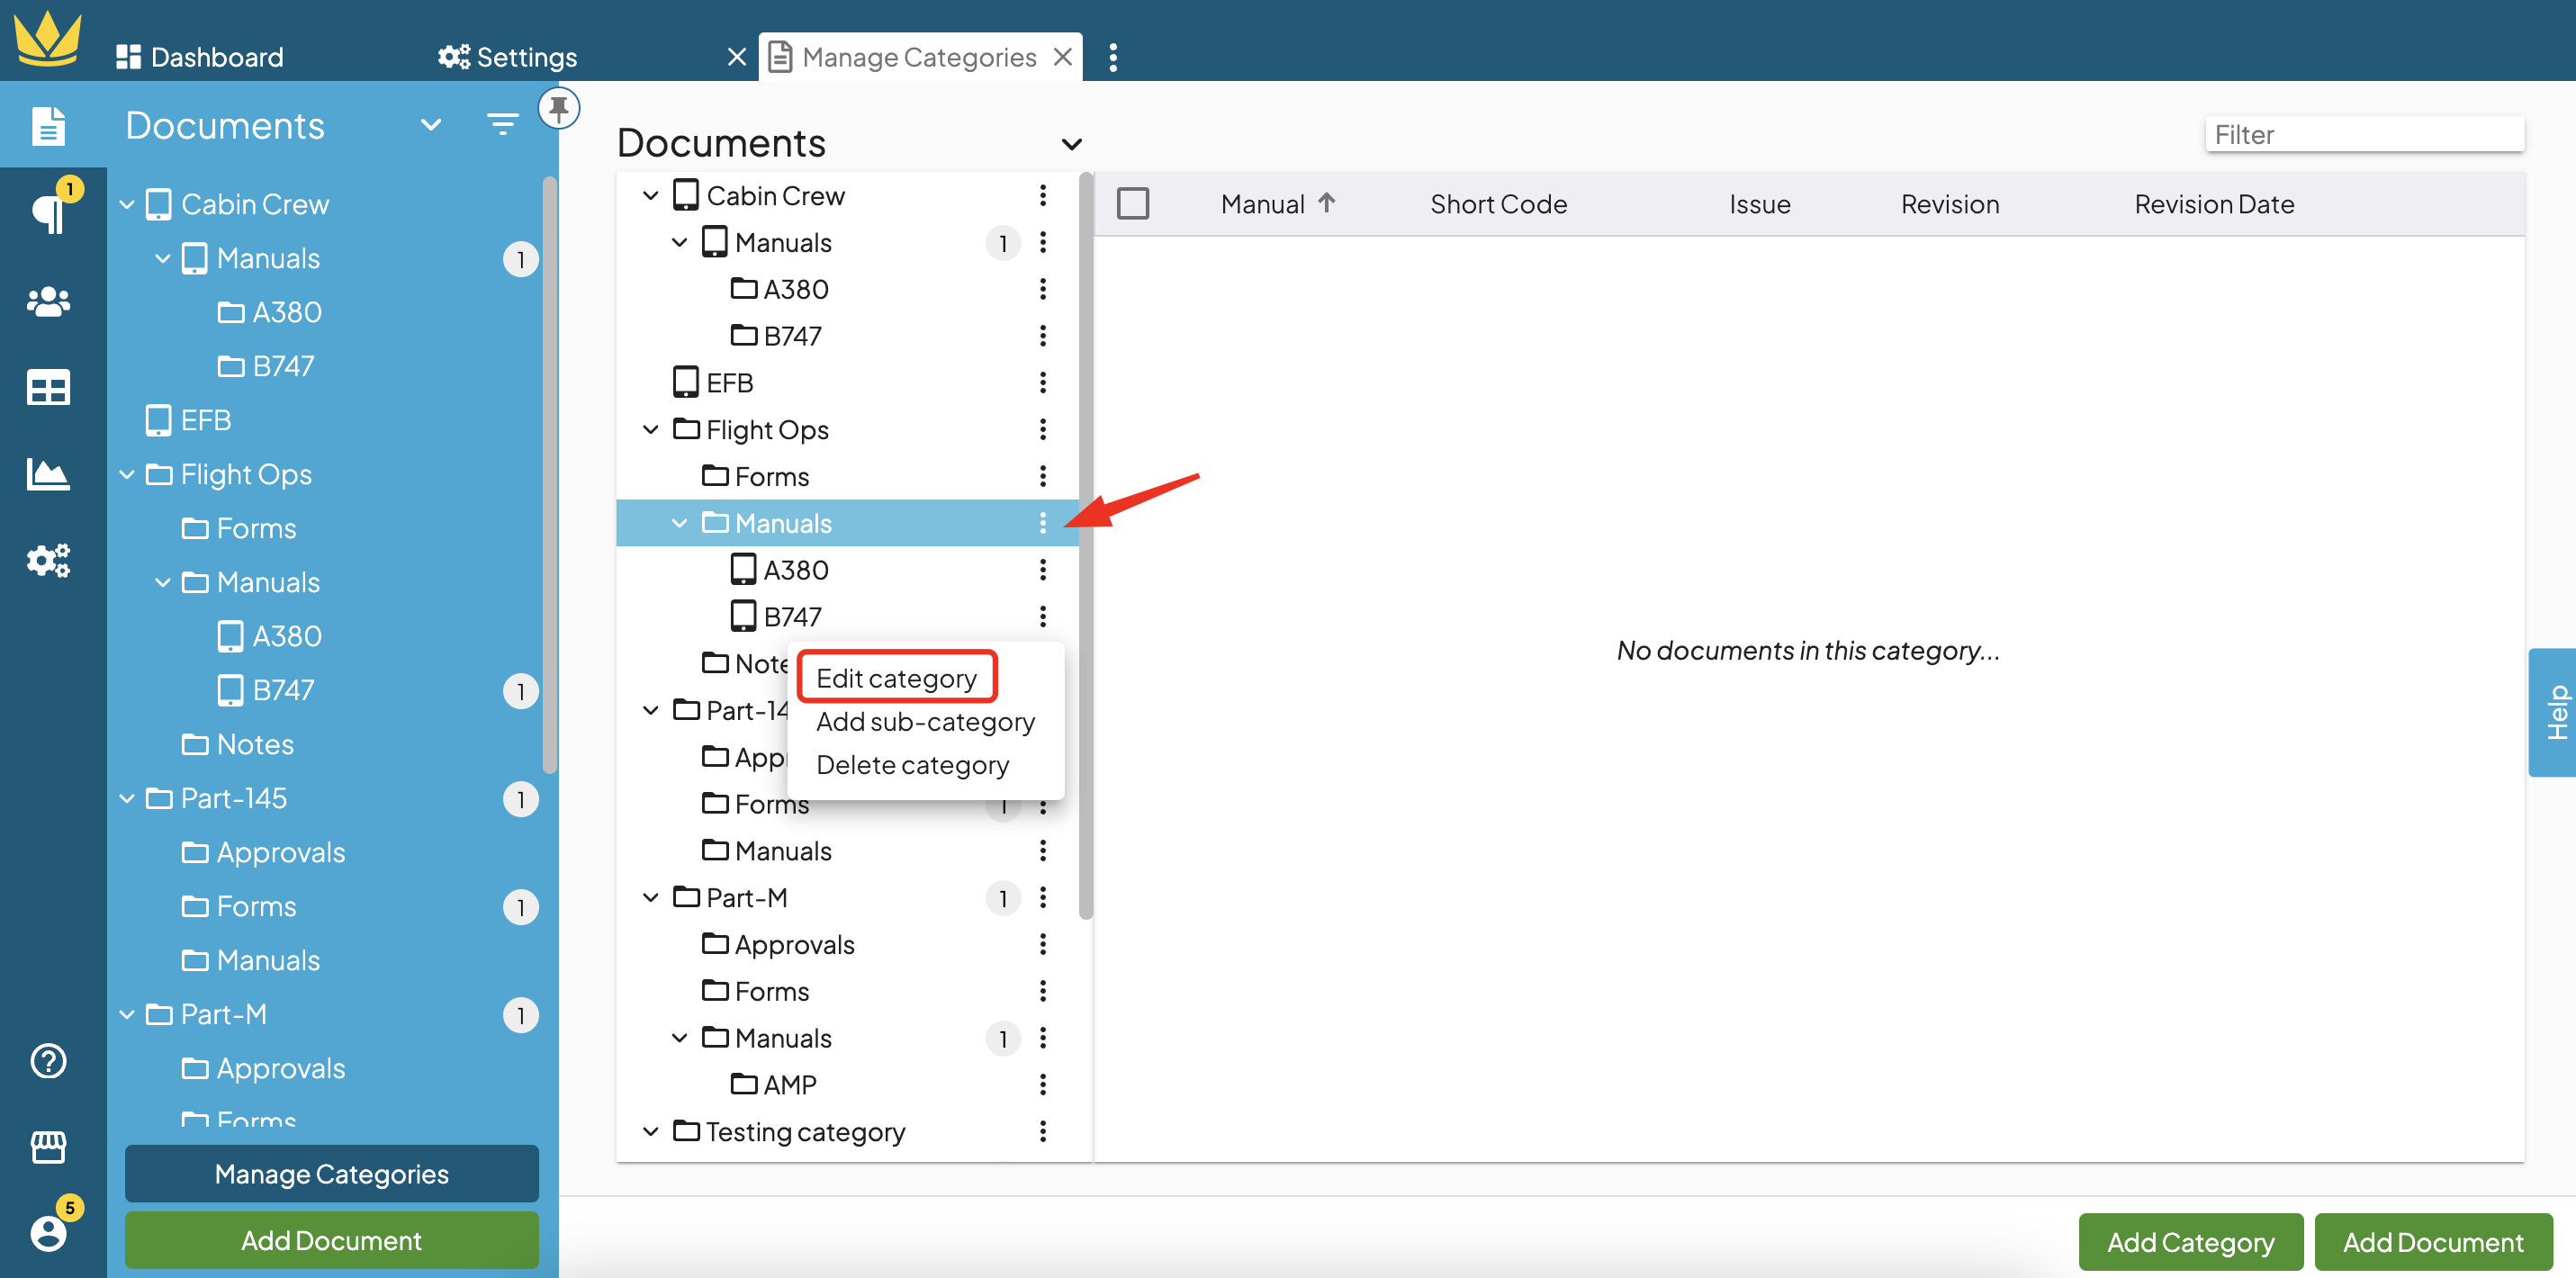Click the filter lines icon beside Documents
The image size is (2576, 1278).
[x=502, y=124]
